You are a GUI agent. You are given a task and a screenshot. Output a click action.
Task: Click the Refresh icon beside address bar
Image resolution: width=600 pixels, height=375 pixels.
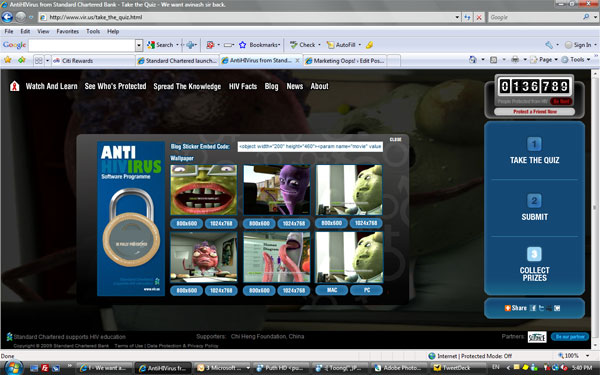[x=467, y=17]
